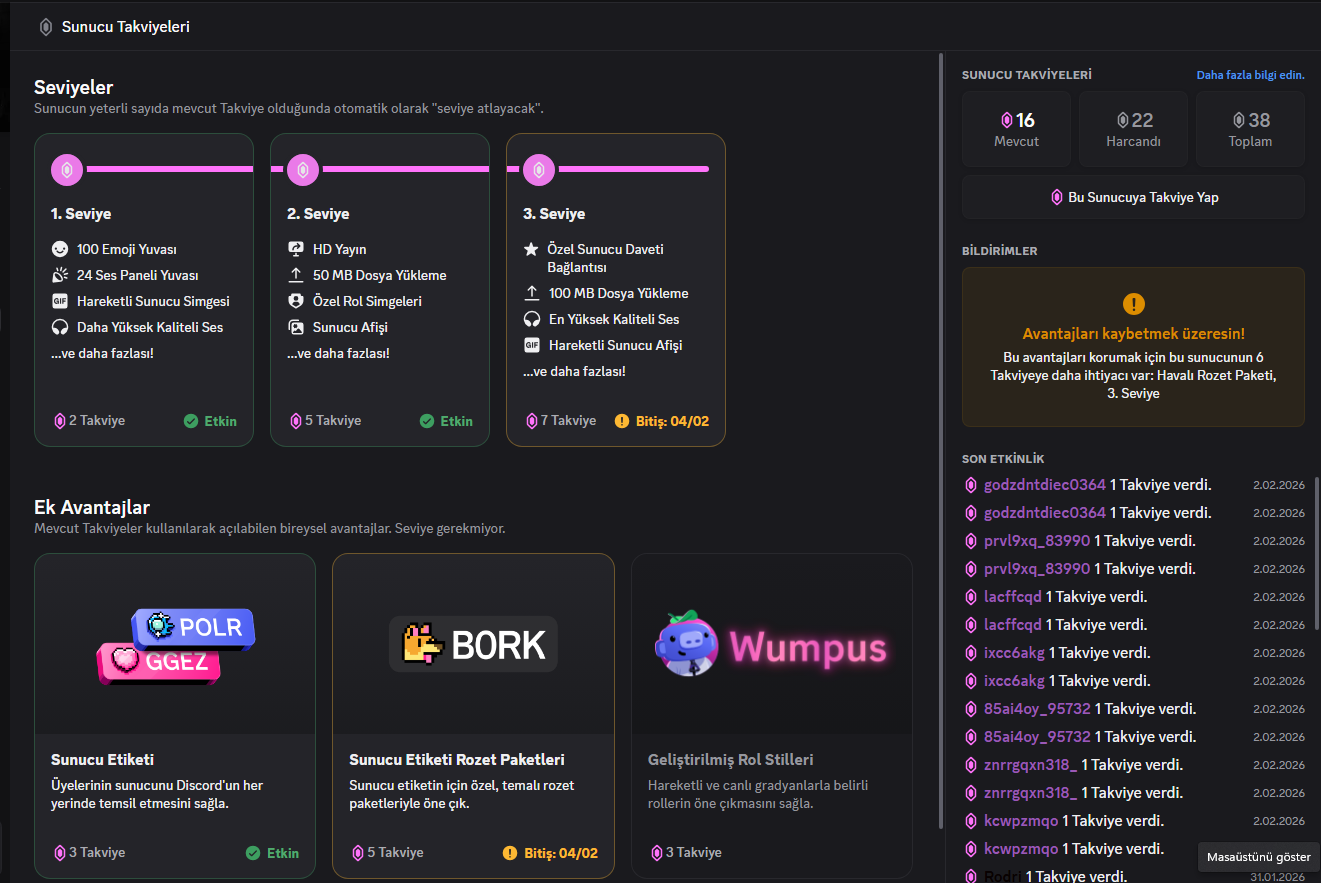Screen dimensions: 1321x883
Task: Click the emoji icon beside 100 Emoji Yuvası
Action: coord(60,249)
